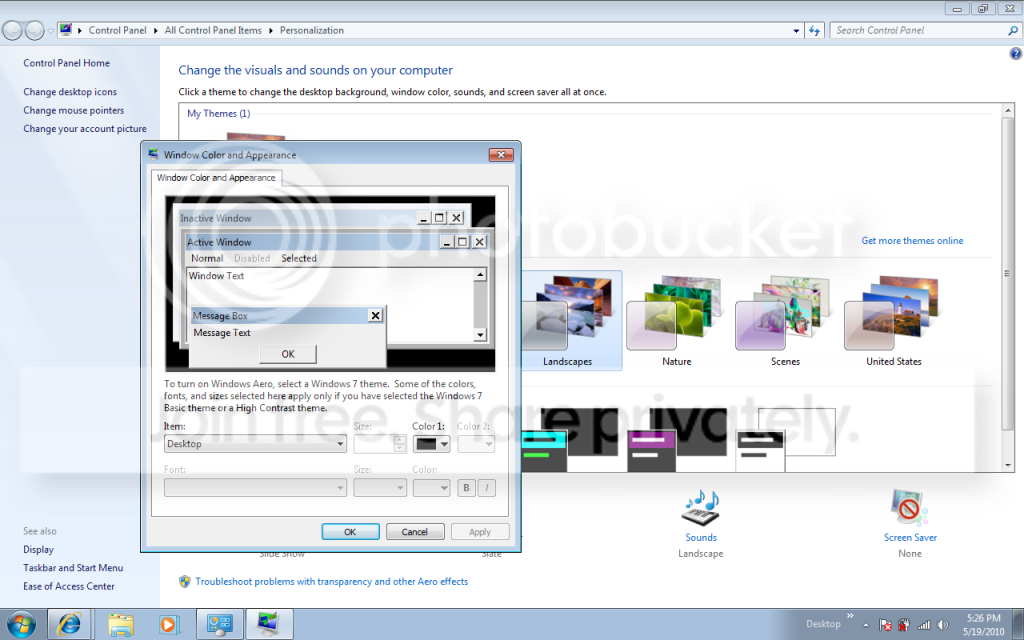Select the Landscapes theme
This screenshot has width=1024, height=640.
point(571,321)
